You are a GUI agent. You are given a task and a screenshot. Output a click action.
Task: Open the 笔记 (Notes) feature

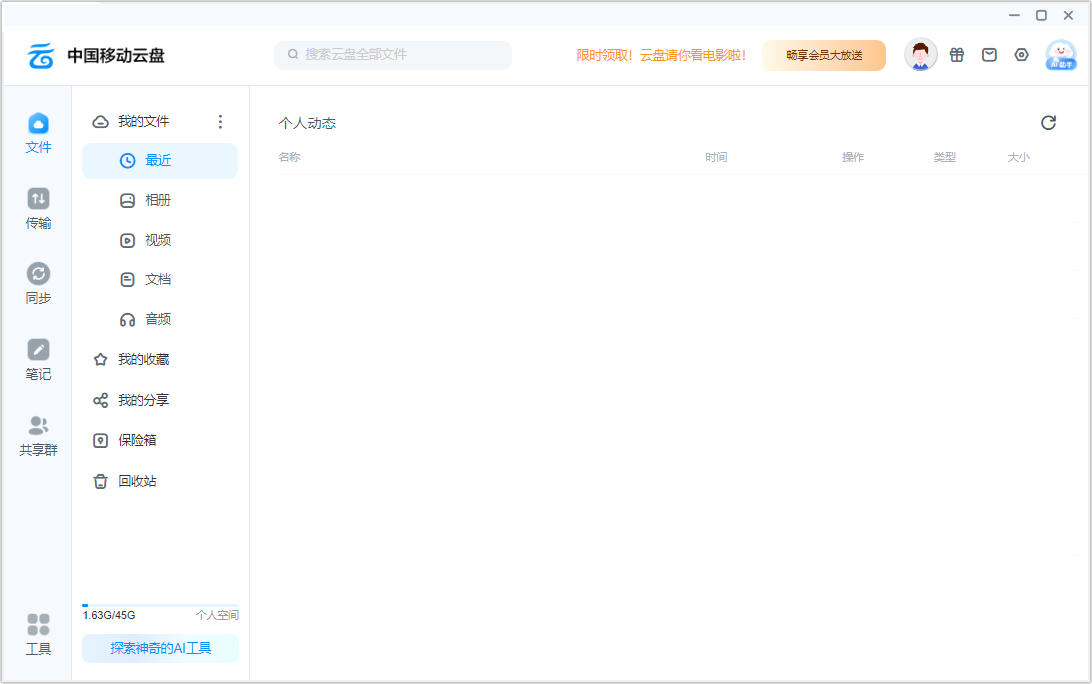click(38, 358)
